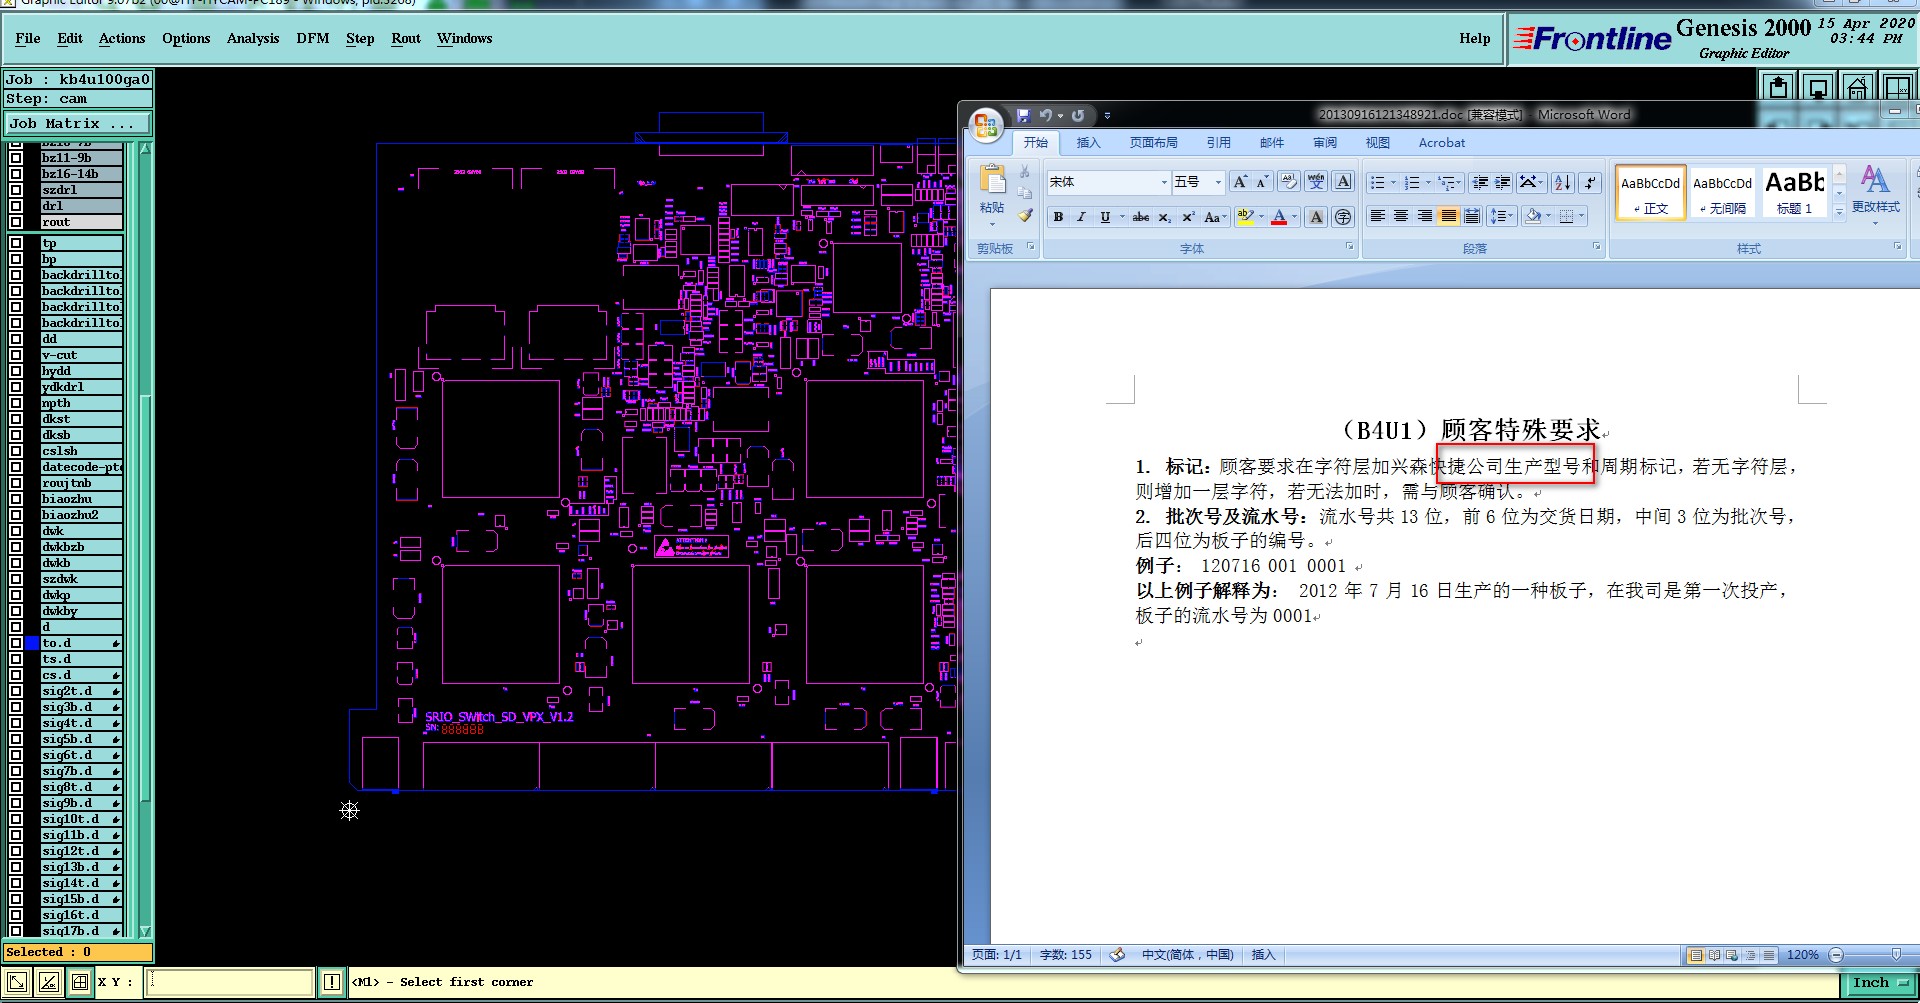Expand the Paste options arrow under 粘贴
This screenshot has height=1003, width=1920.
992,224
